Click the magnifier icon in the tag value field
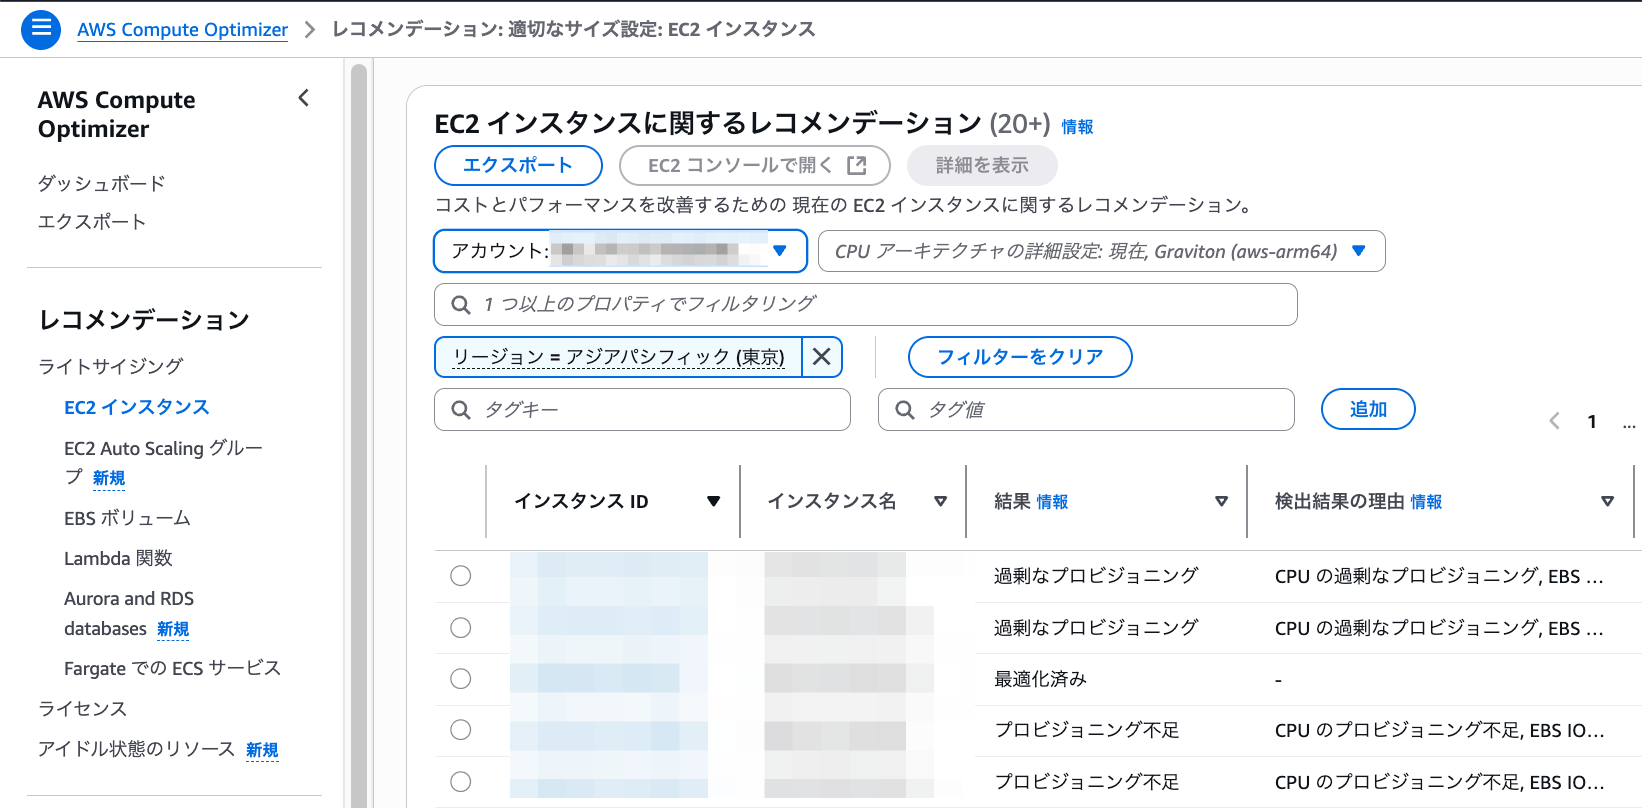The image size is (1642, 808). coord(905,410)
